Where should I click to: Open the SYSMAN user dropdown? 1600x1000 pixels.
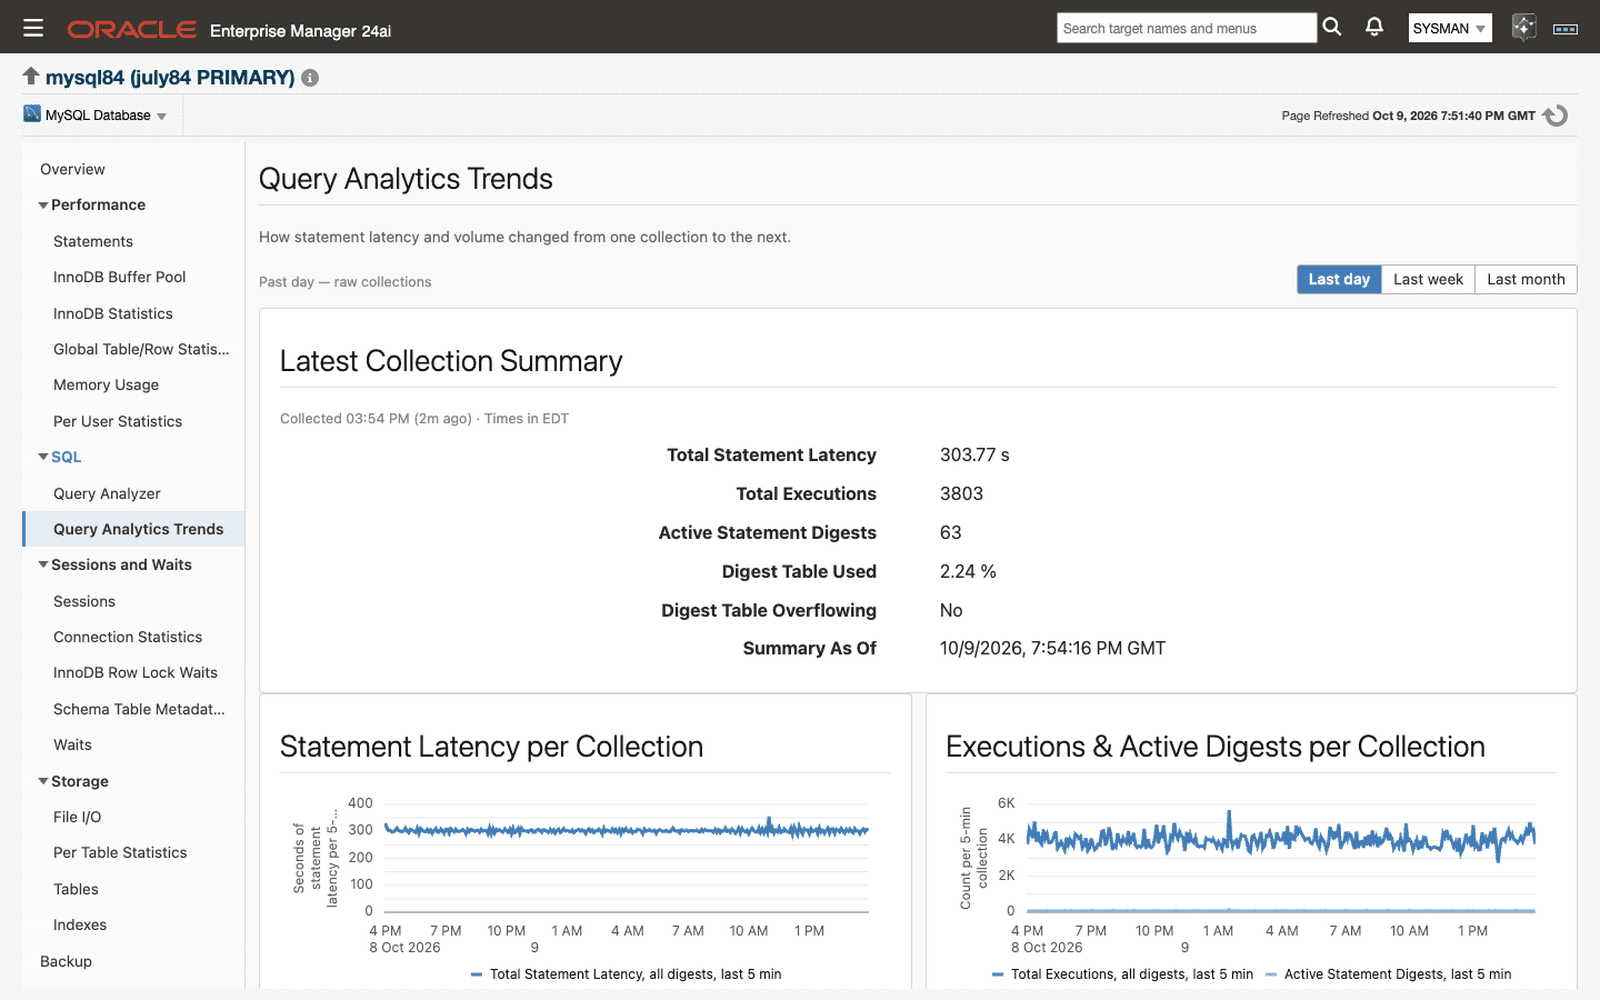1449,28
